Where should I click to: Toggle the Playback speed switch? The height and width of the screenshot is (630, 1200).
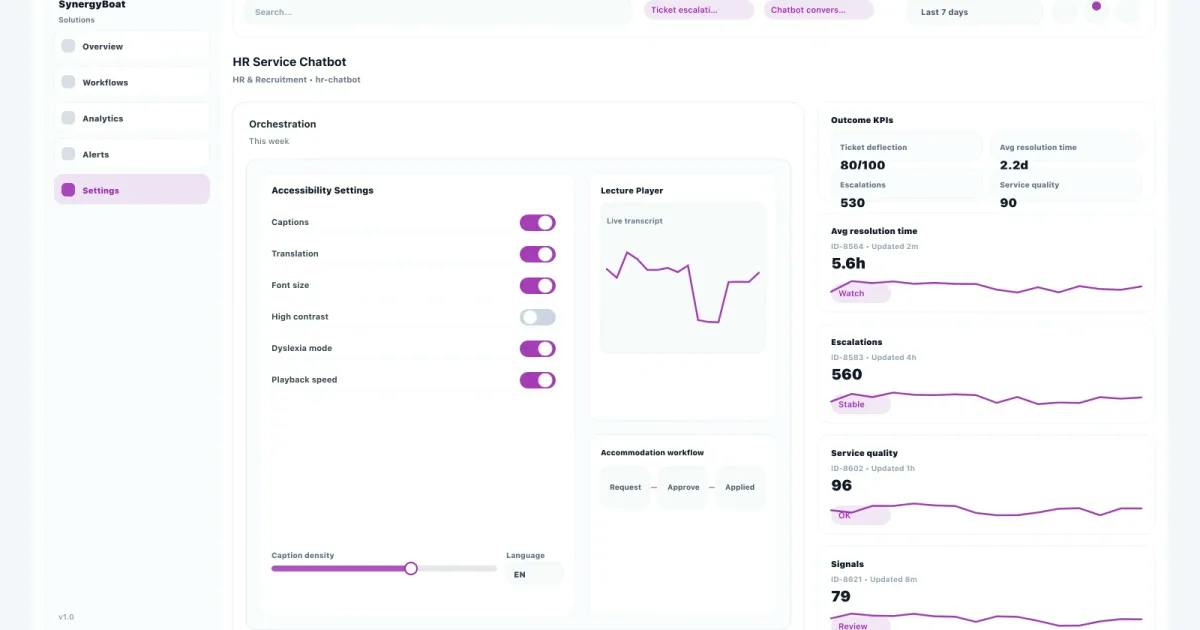tap(537, 380)
